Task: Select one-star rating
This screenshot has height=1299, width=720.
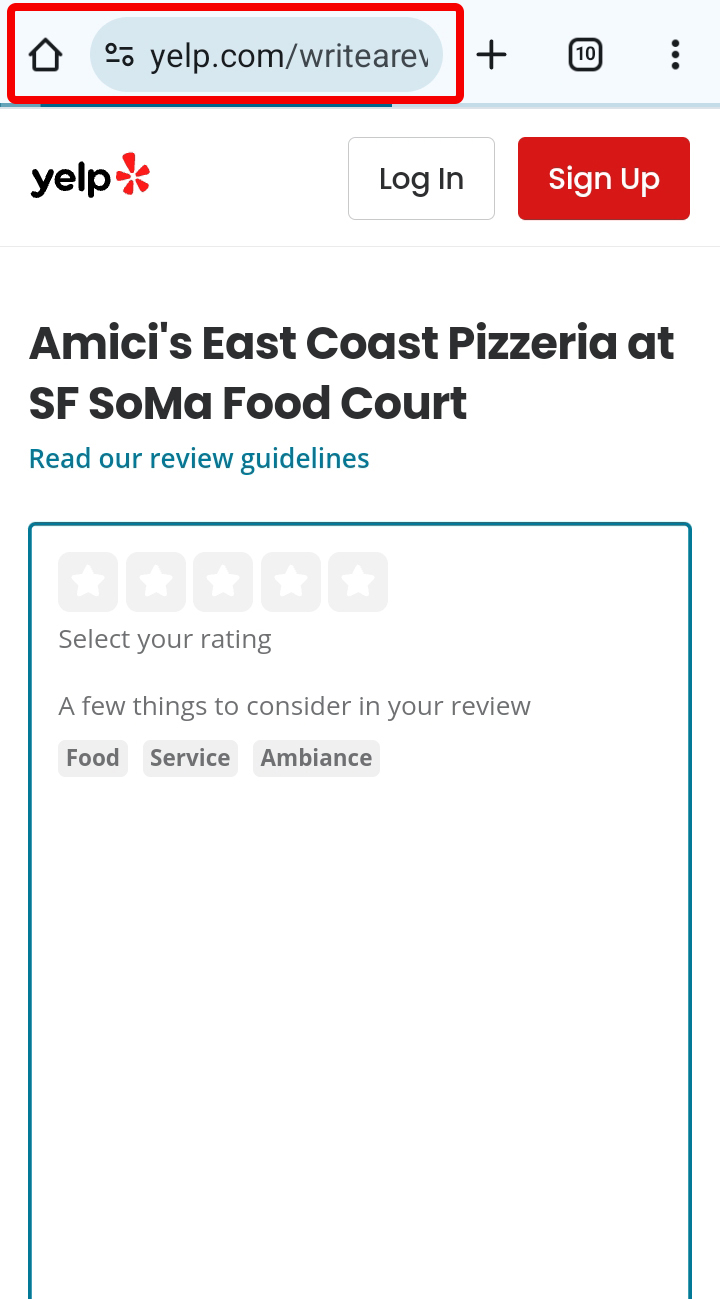Action: coord(88,582)
